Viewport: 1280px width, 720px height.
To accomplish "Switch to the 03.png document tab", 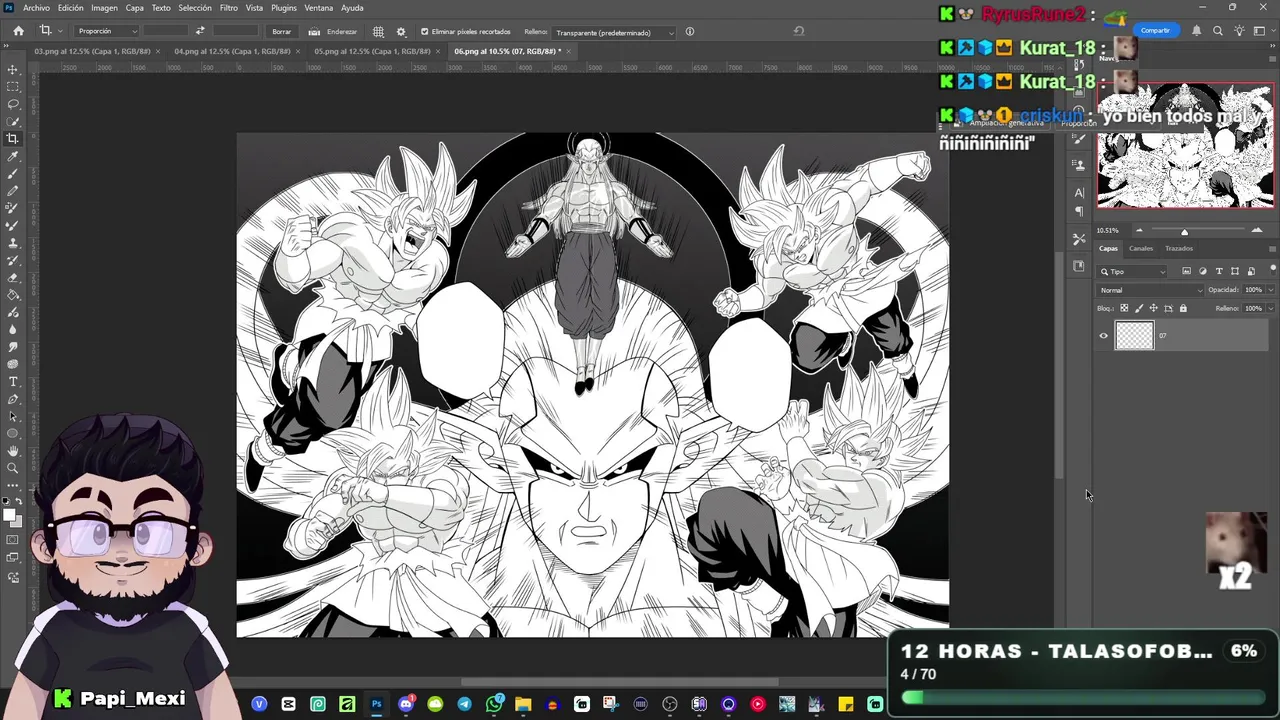I will (92, 51).
